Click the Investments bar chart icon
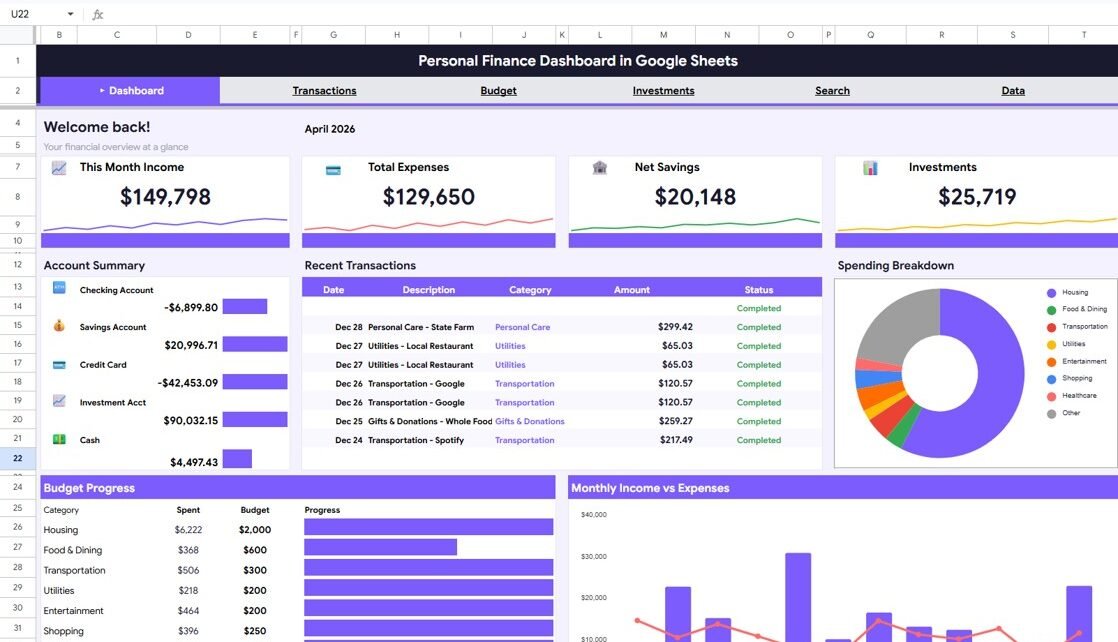Image resolution: width=1118 pixels, height=642 pixels. coord(870,168)
